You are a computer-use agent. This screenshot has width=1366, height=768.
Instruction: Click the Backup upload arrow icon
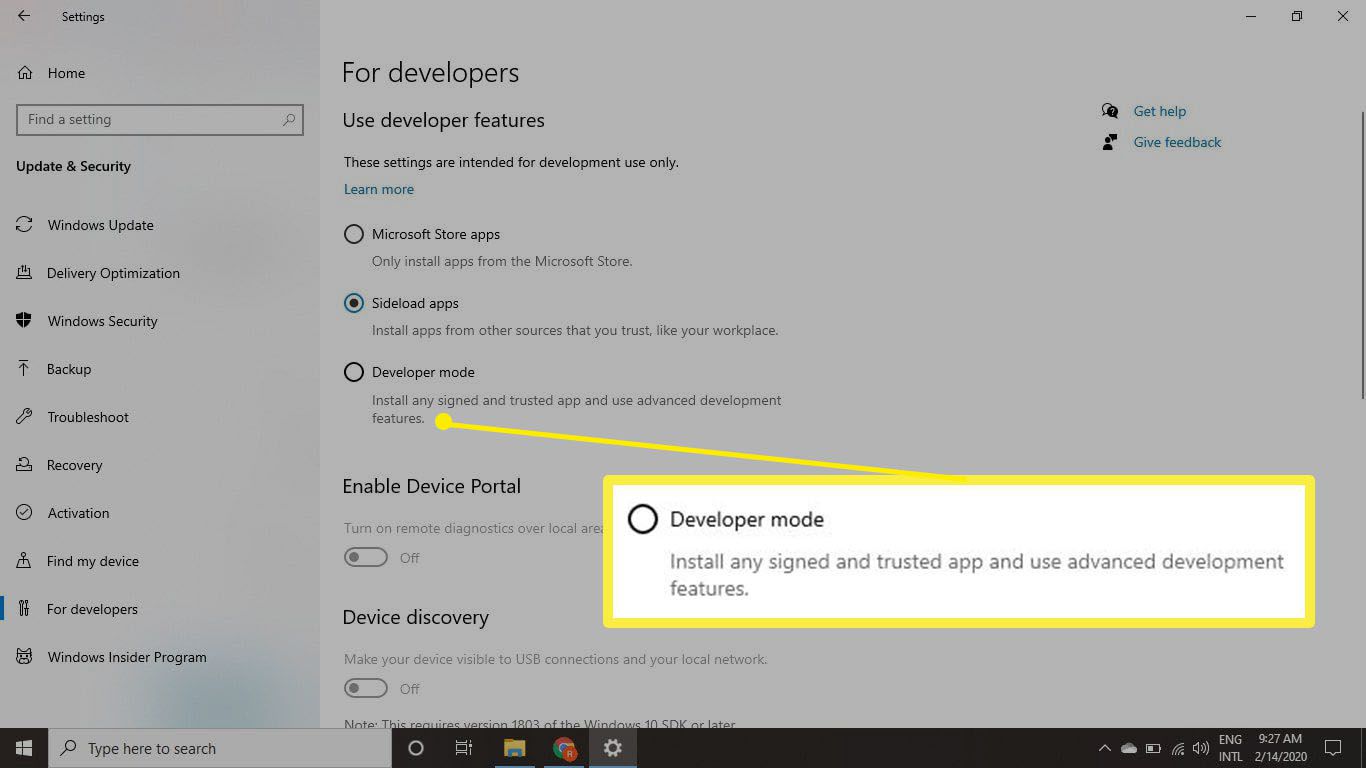point(25,369)
